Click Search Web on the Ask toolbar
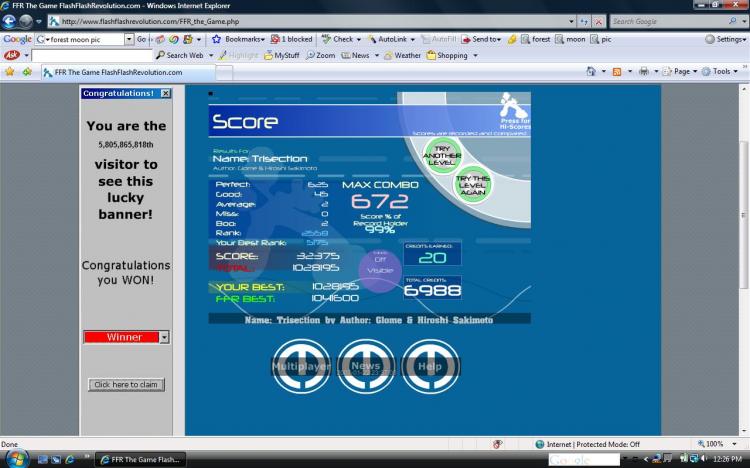Viewport: 750px width, 468px height. 180,56
